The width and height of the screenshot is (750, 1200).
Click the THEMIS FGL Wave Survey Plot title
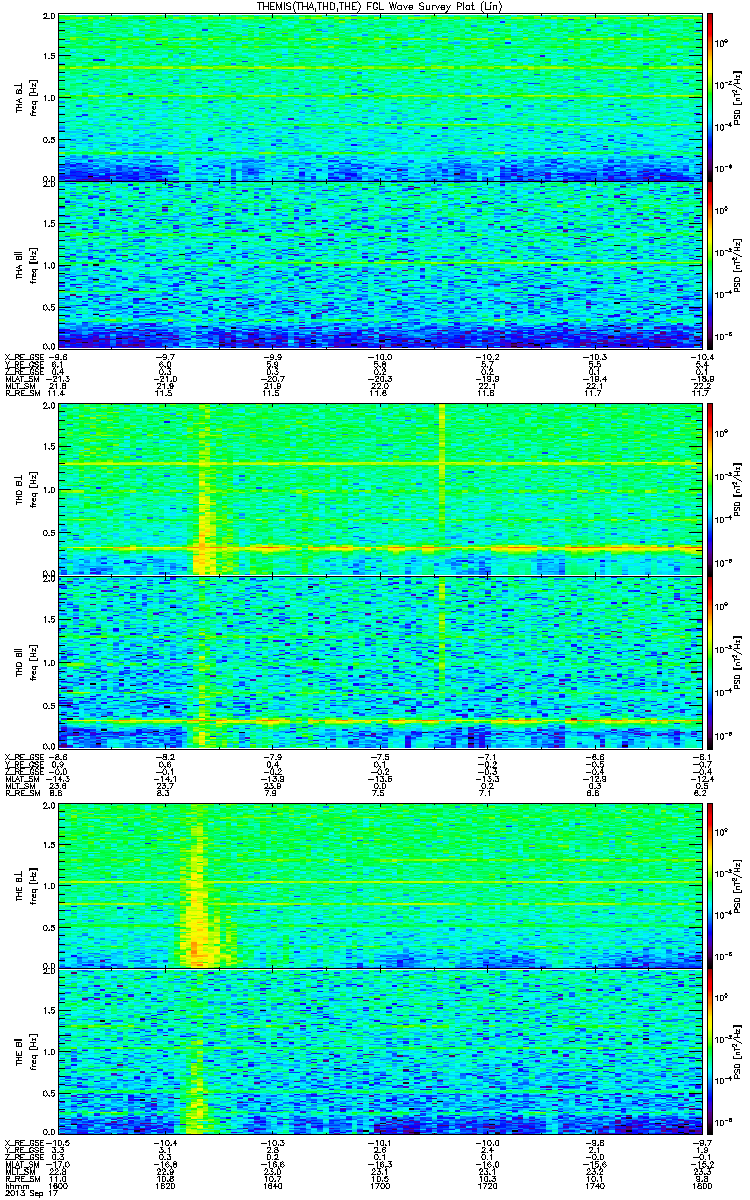click(382, 6)
